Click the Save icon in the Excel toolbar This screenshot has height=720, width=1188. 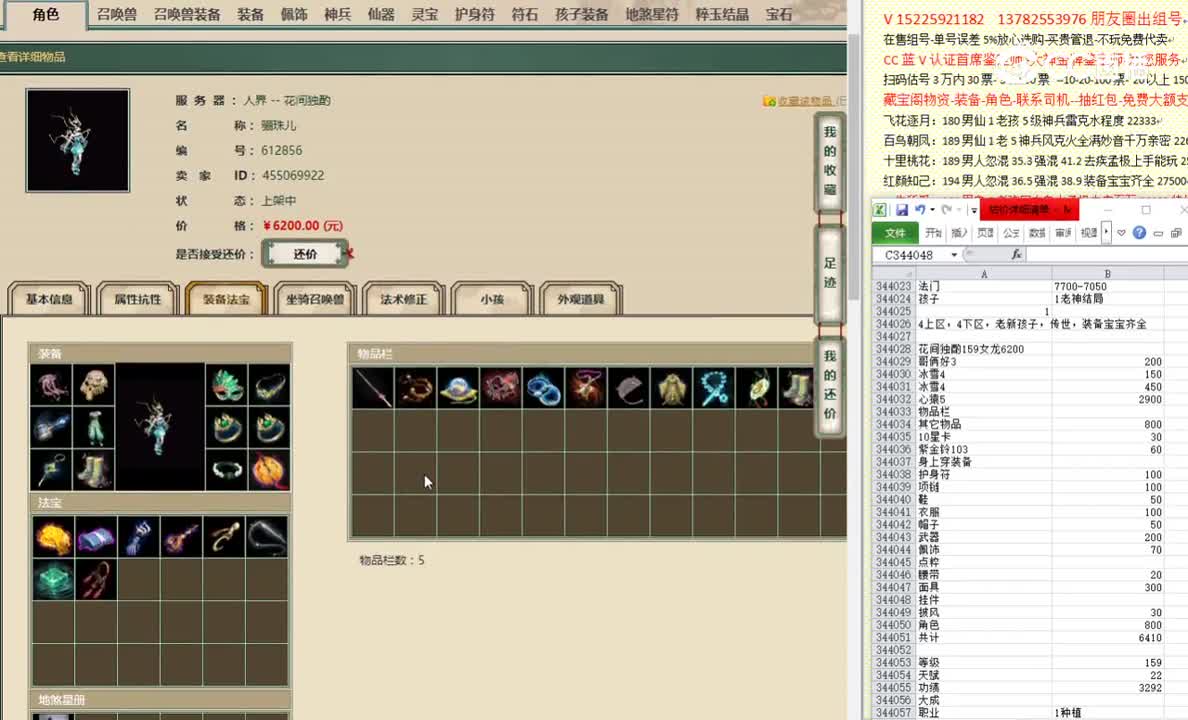tap(903, 209)
